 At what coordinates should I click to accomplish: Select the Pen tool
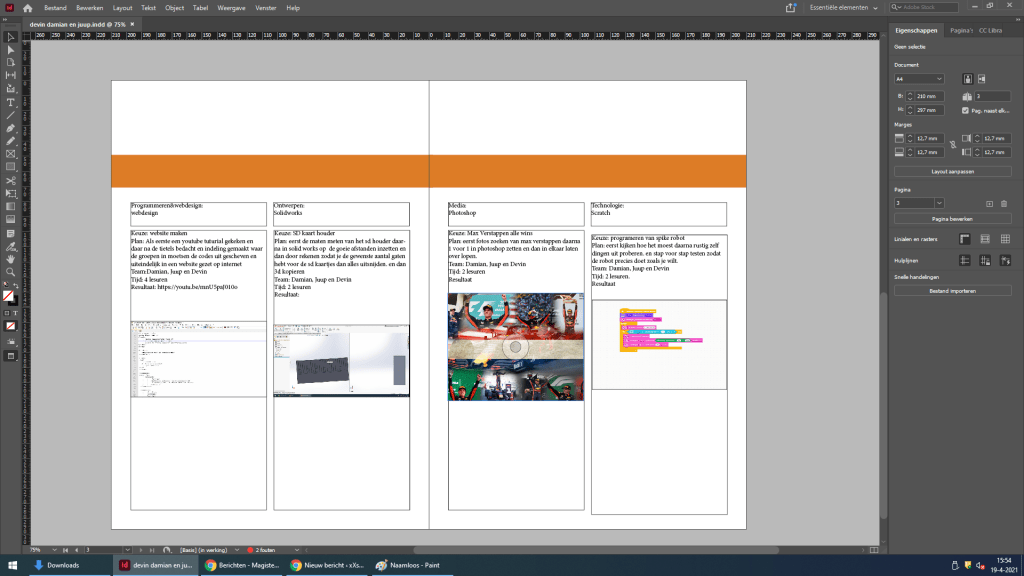pos(10,128)
